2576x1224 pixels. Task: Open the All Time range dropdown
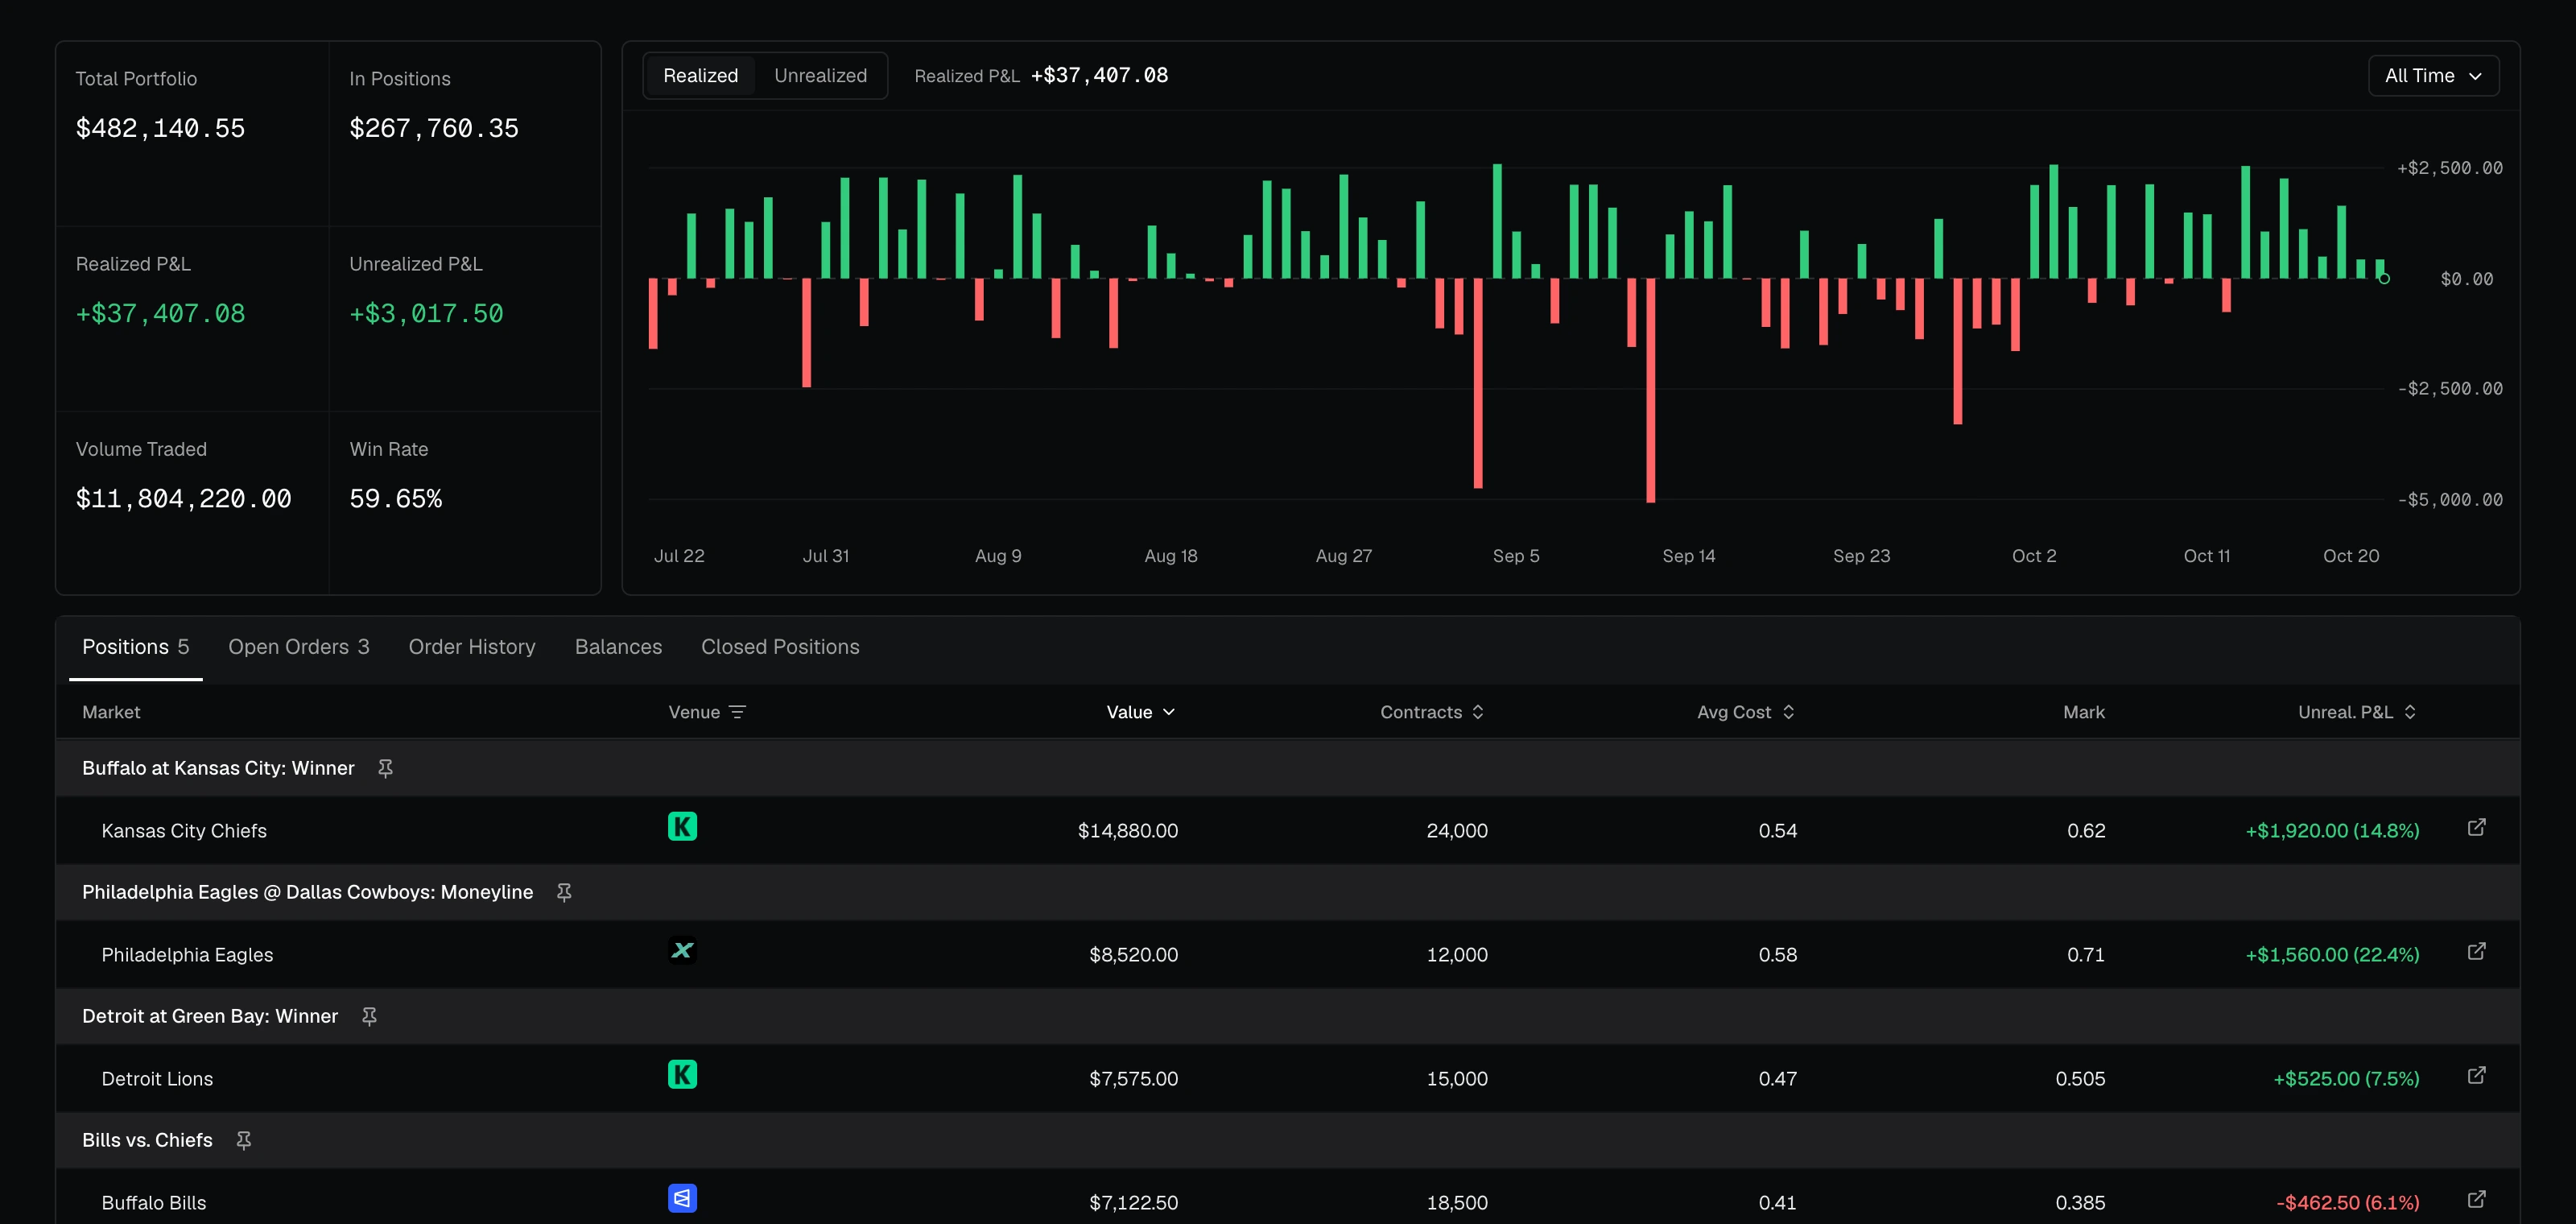tap(2433, 76)
